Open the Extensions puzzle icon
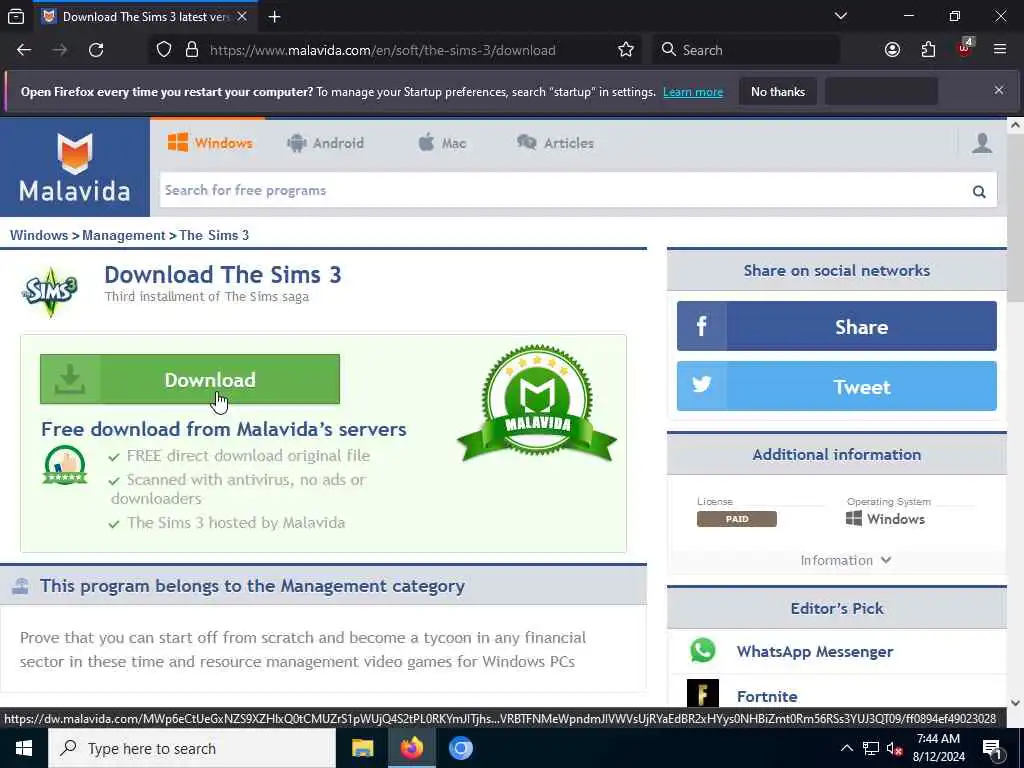Viewport: 1024px width, 768px height. (x=928, y=50)
